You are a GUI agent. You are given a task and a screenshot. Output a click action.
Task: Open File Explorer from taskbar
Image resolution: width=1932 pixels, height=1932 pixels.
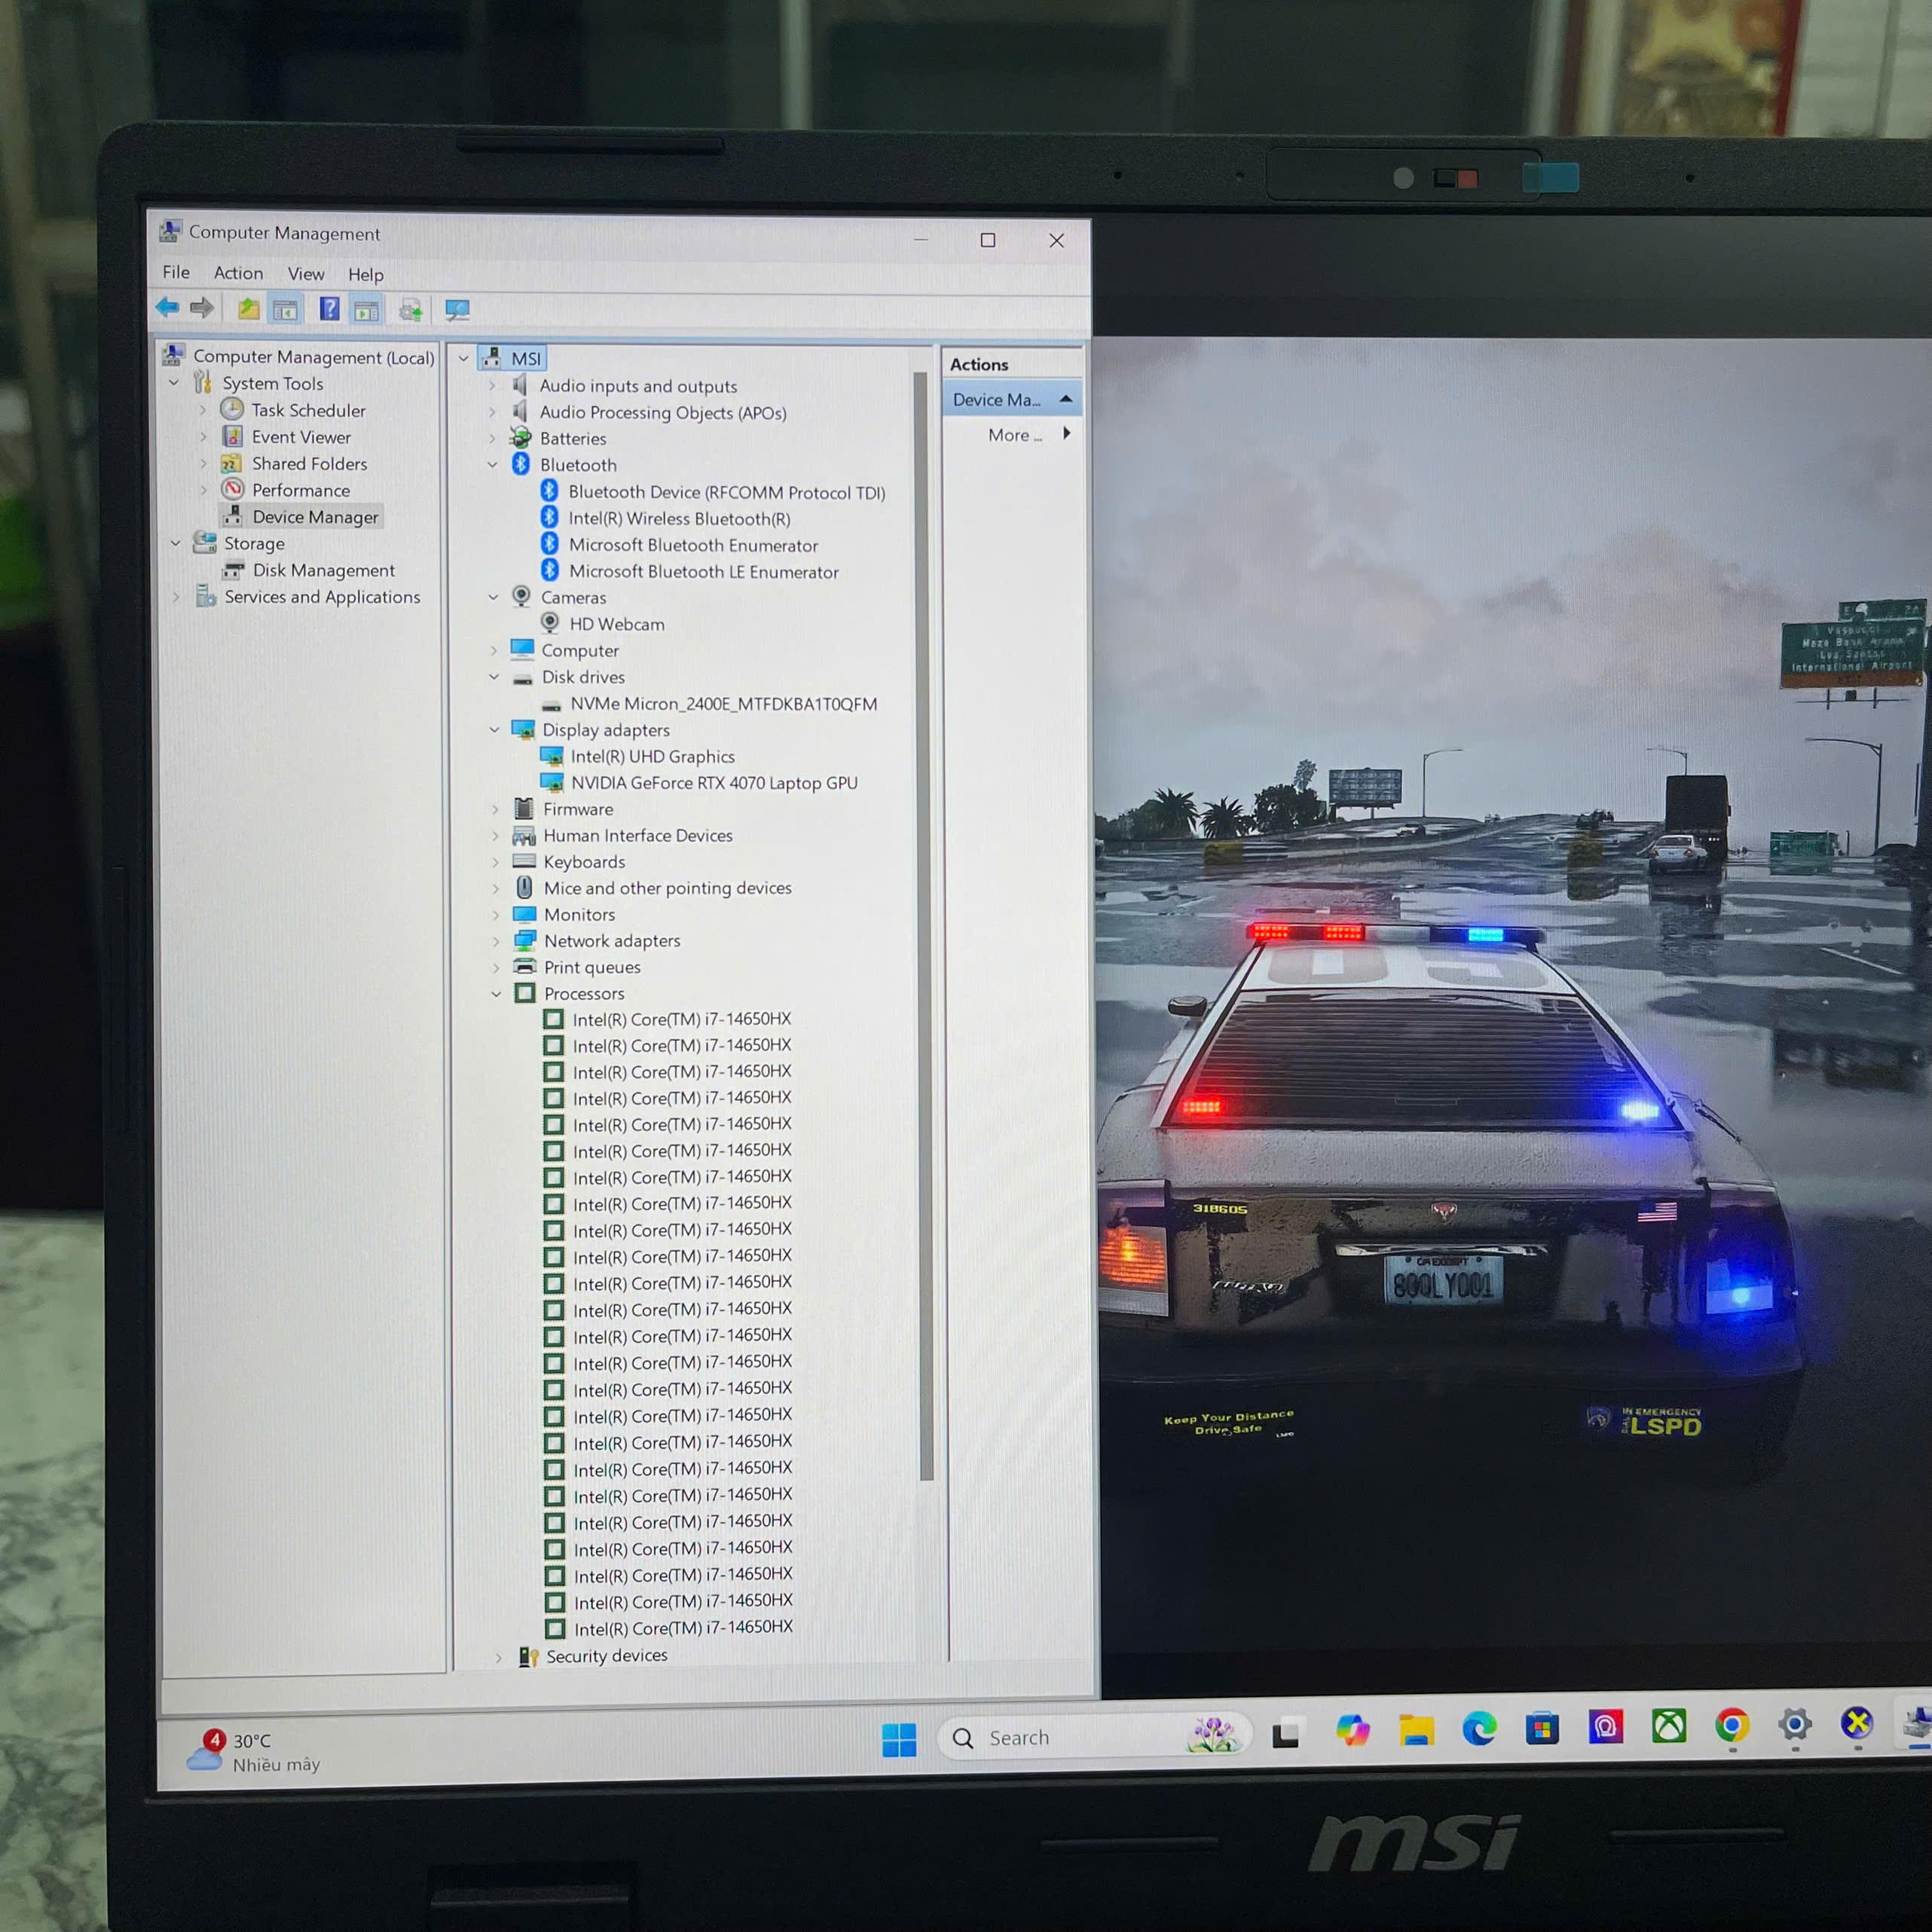pyautogui.click(x=1416, y=1730)
